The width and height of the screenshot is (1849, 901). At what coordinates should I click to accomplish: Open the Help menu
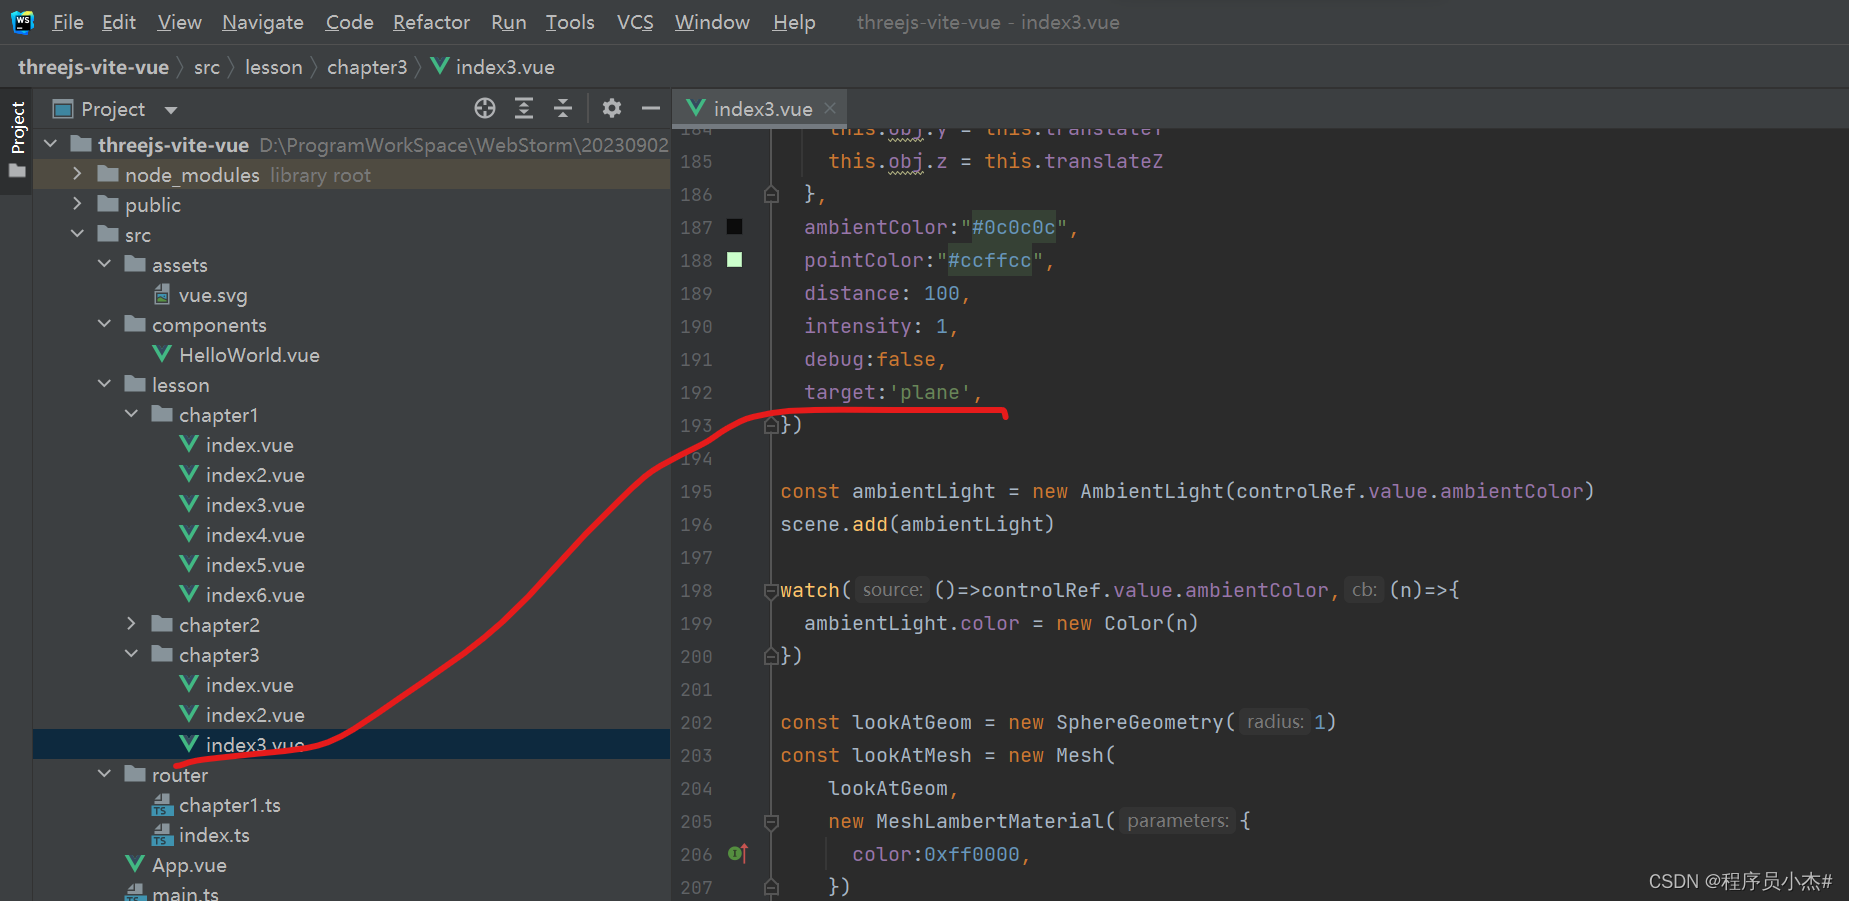[x=794, y=22]
